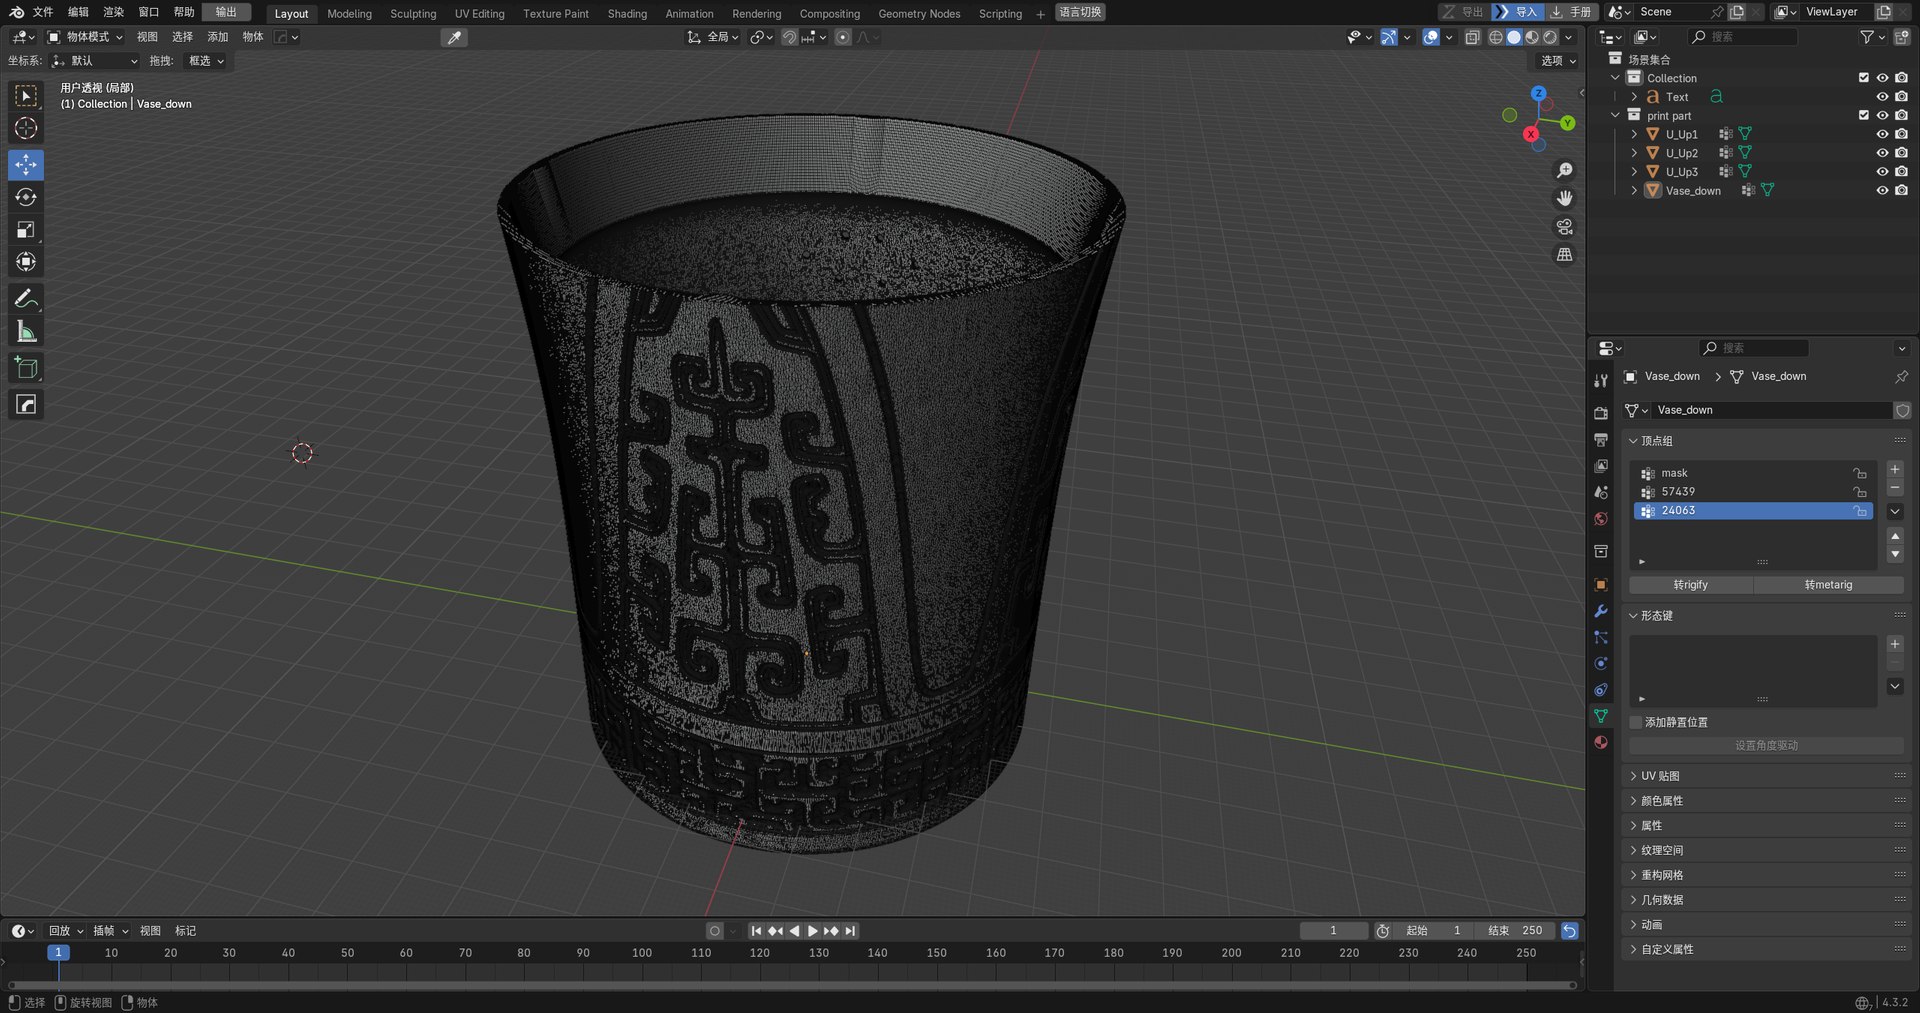The width and height of the screenshot is (1920, 1013).
Task: Open the 文件 menu
Action: 43,12
